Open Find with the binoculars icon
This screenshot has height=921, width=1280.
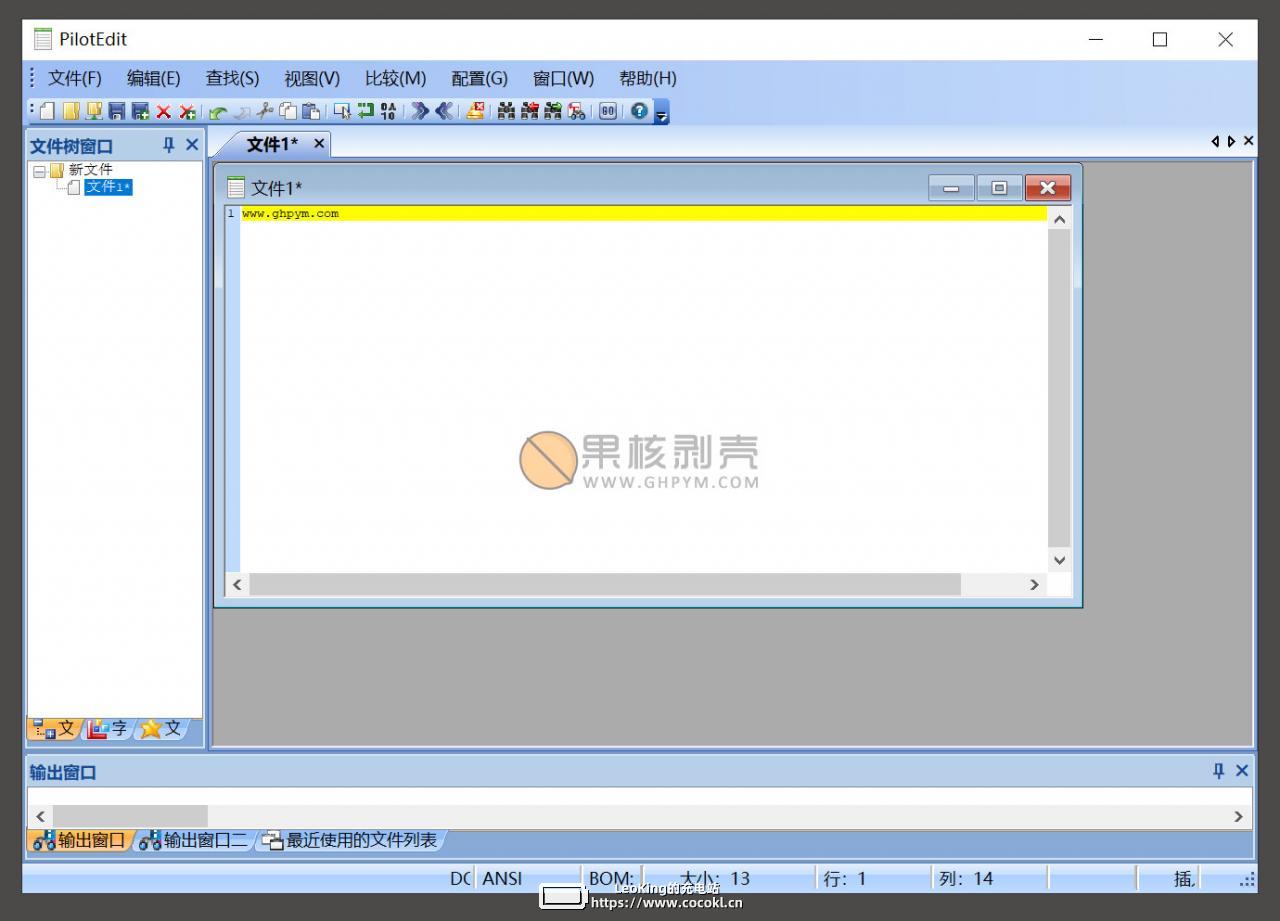click(506, 111)
